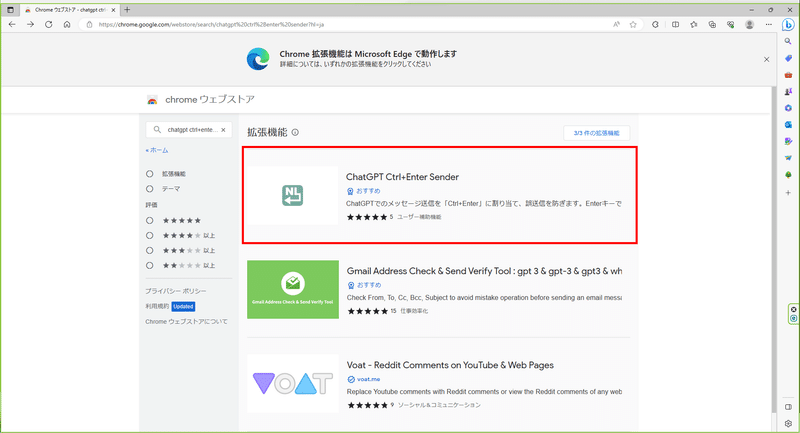Click the Gmail Address Check green thumbnail
Screen dimensions: 800x433
coord(293,290)
